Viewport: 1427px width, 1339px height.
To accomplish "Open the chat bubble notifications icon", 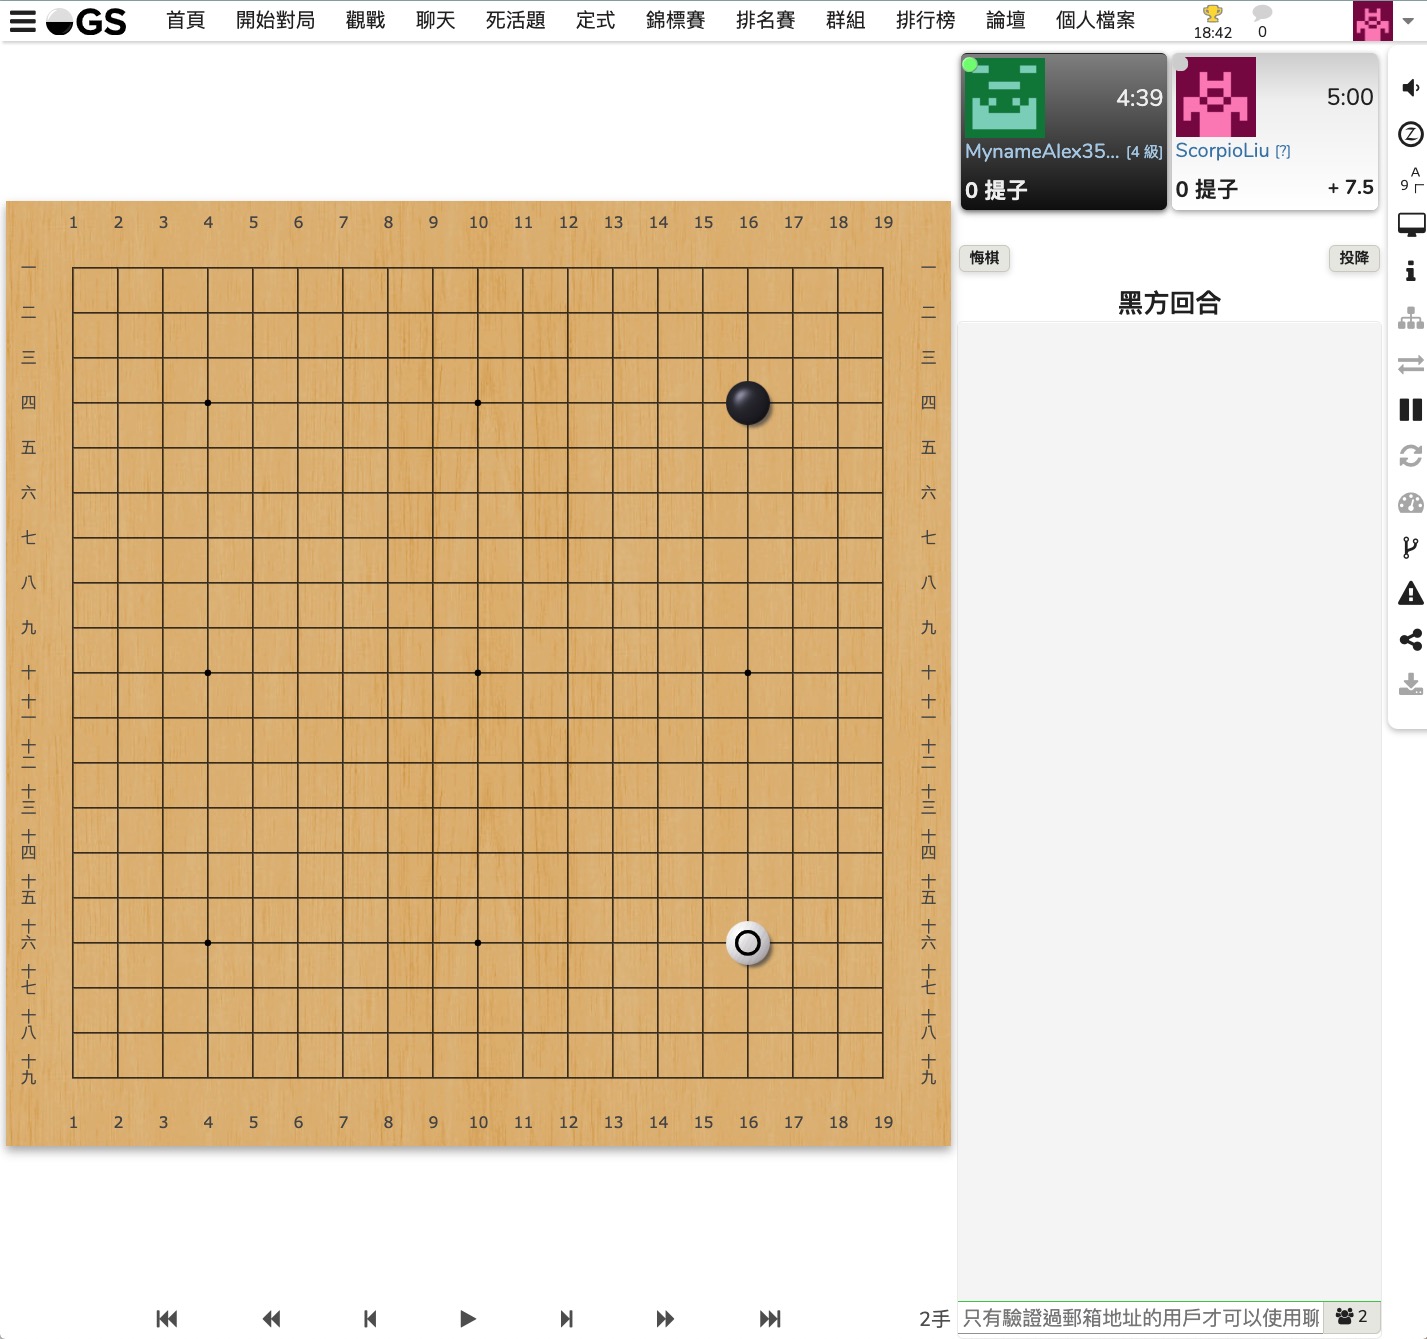I will 1262,13.
